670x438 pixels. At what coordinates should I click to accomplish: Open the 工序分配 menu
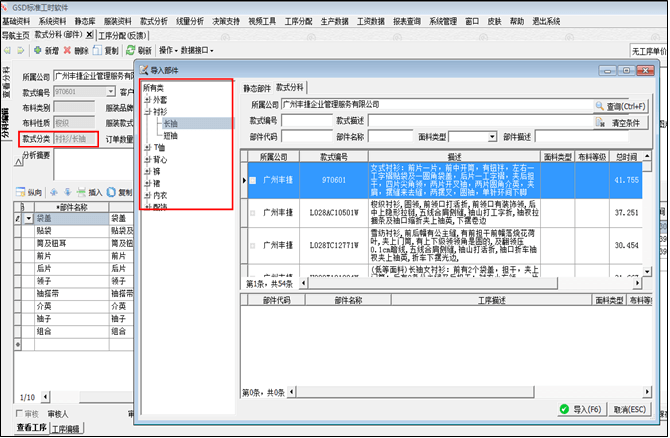coord(298,21)
